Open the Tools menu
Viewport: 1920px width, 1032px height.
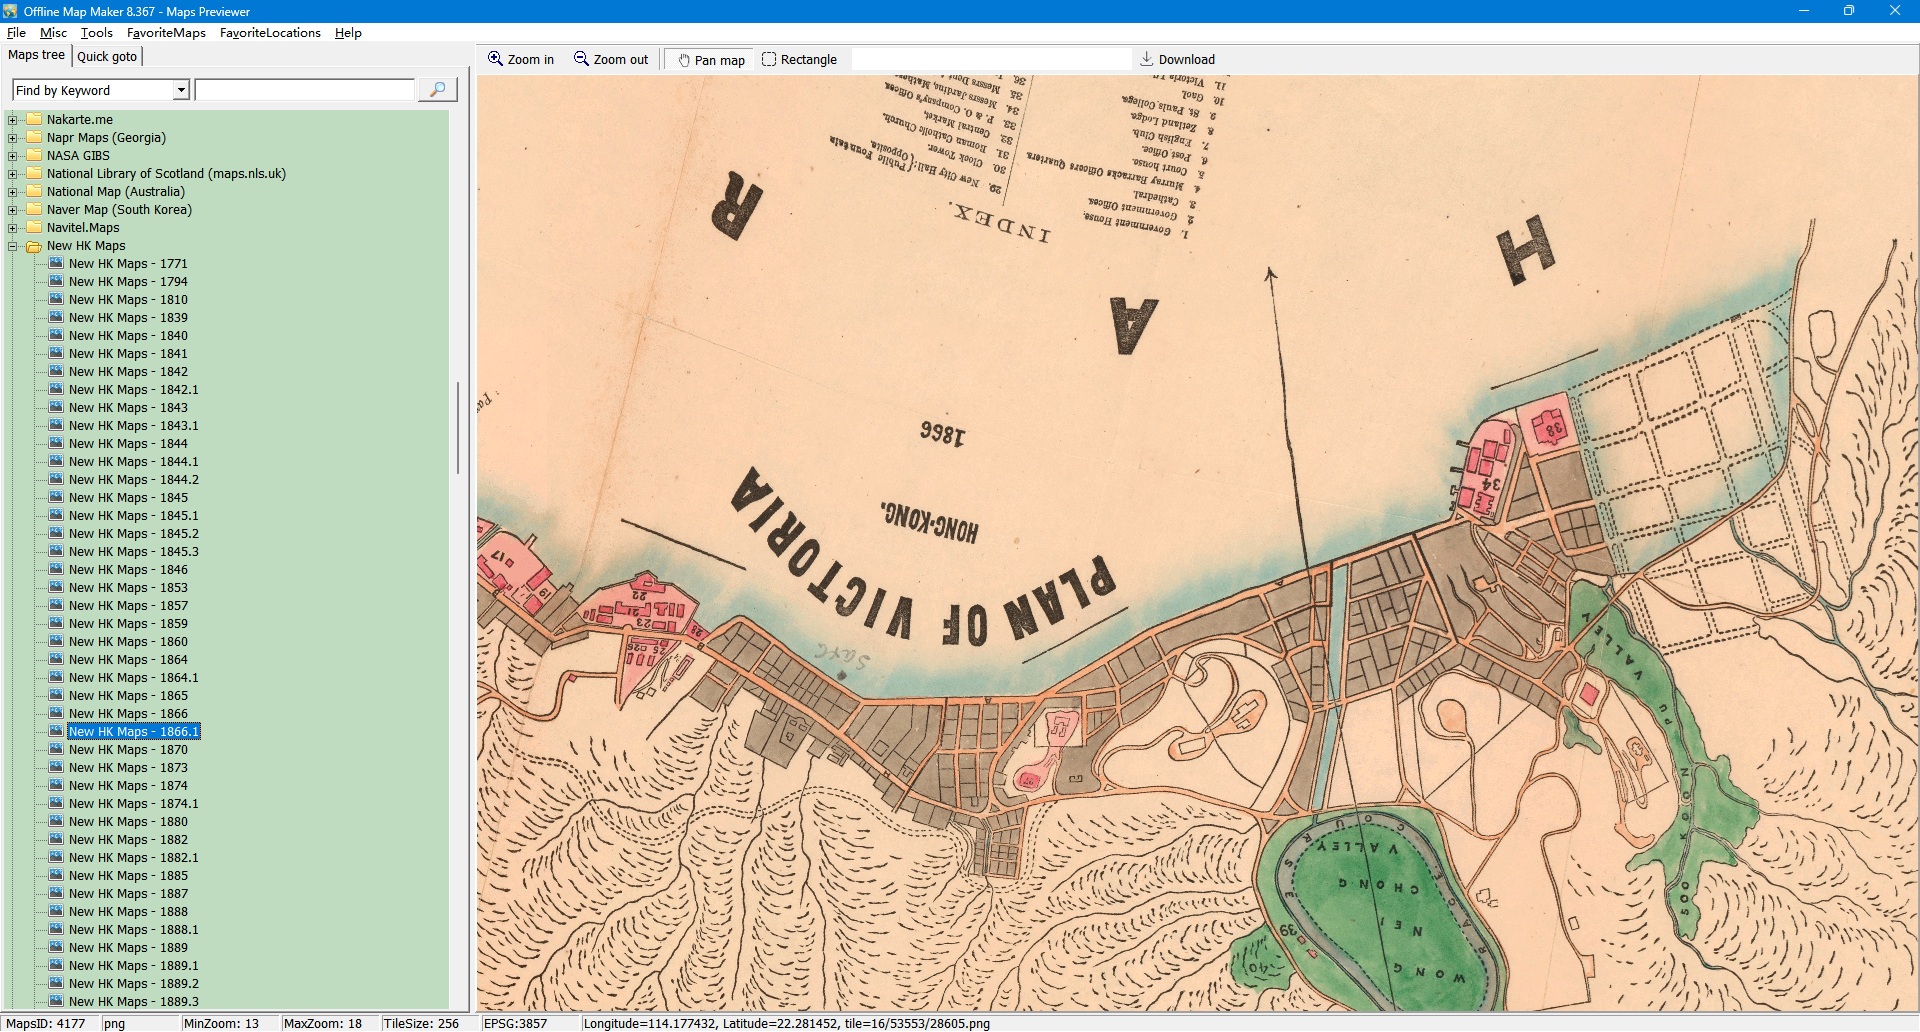pyautogui.click(x=96, y=33)
